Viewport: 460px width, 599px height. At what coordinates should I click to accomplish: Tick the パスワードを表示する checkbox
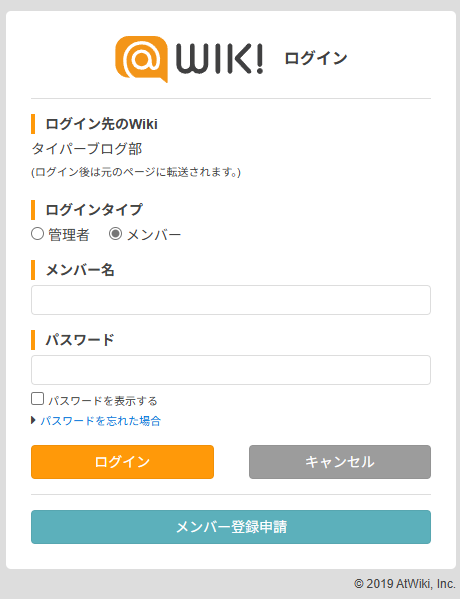(37, 398)
